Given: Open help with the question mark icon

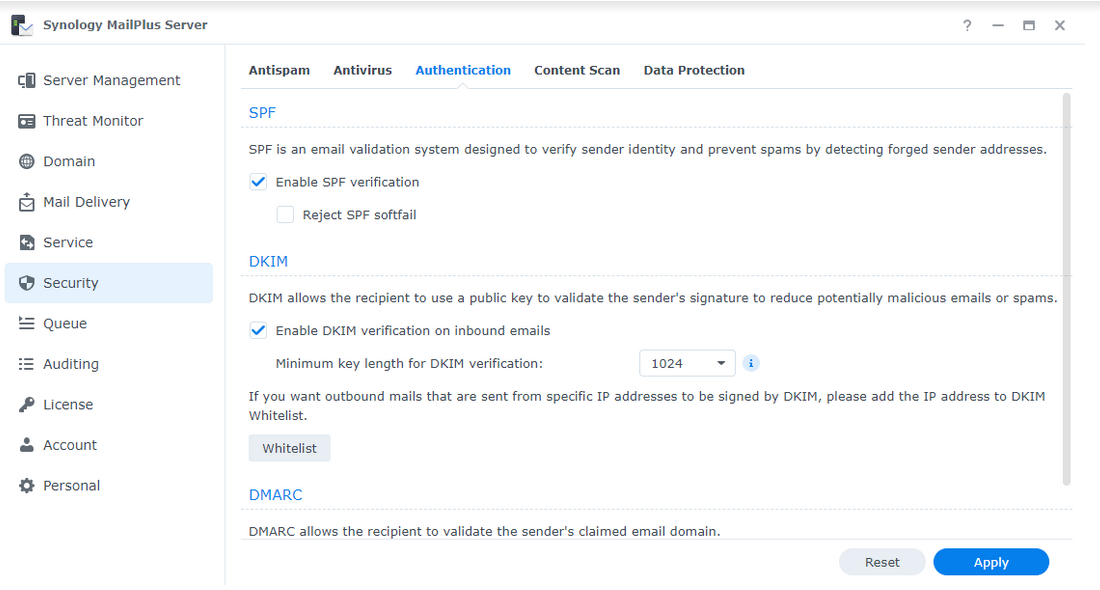Looking at the screenshot, I should click(967, 26).
